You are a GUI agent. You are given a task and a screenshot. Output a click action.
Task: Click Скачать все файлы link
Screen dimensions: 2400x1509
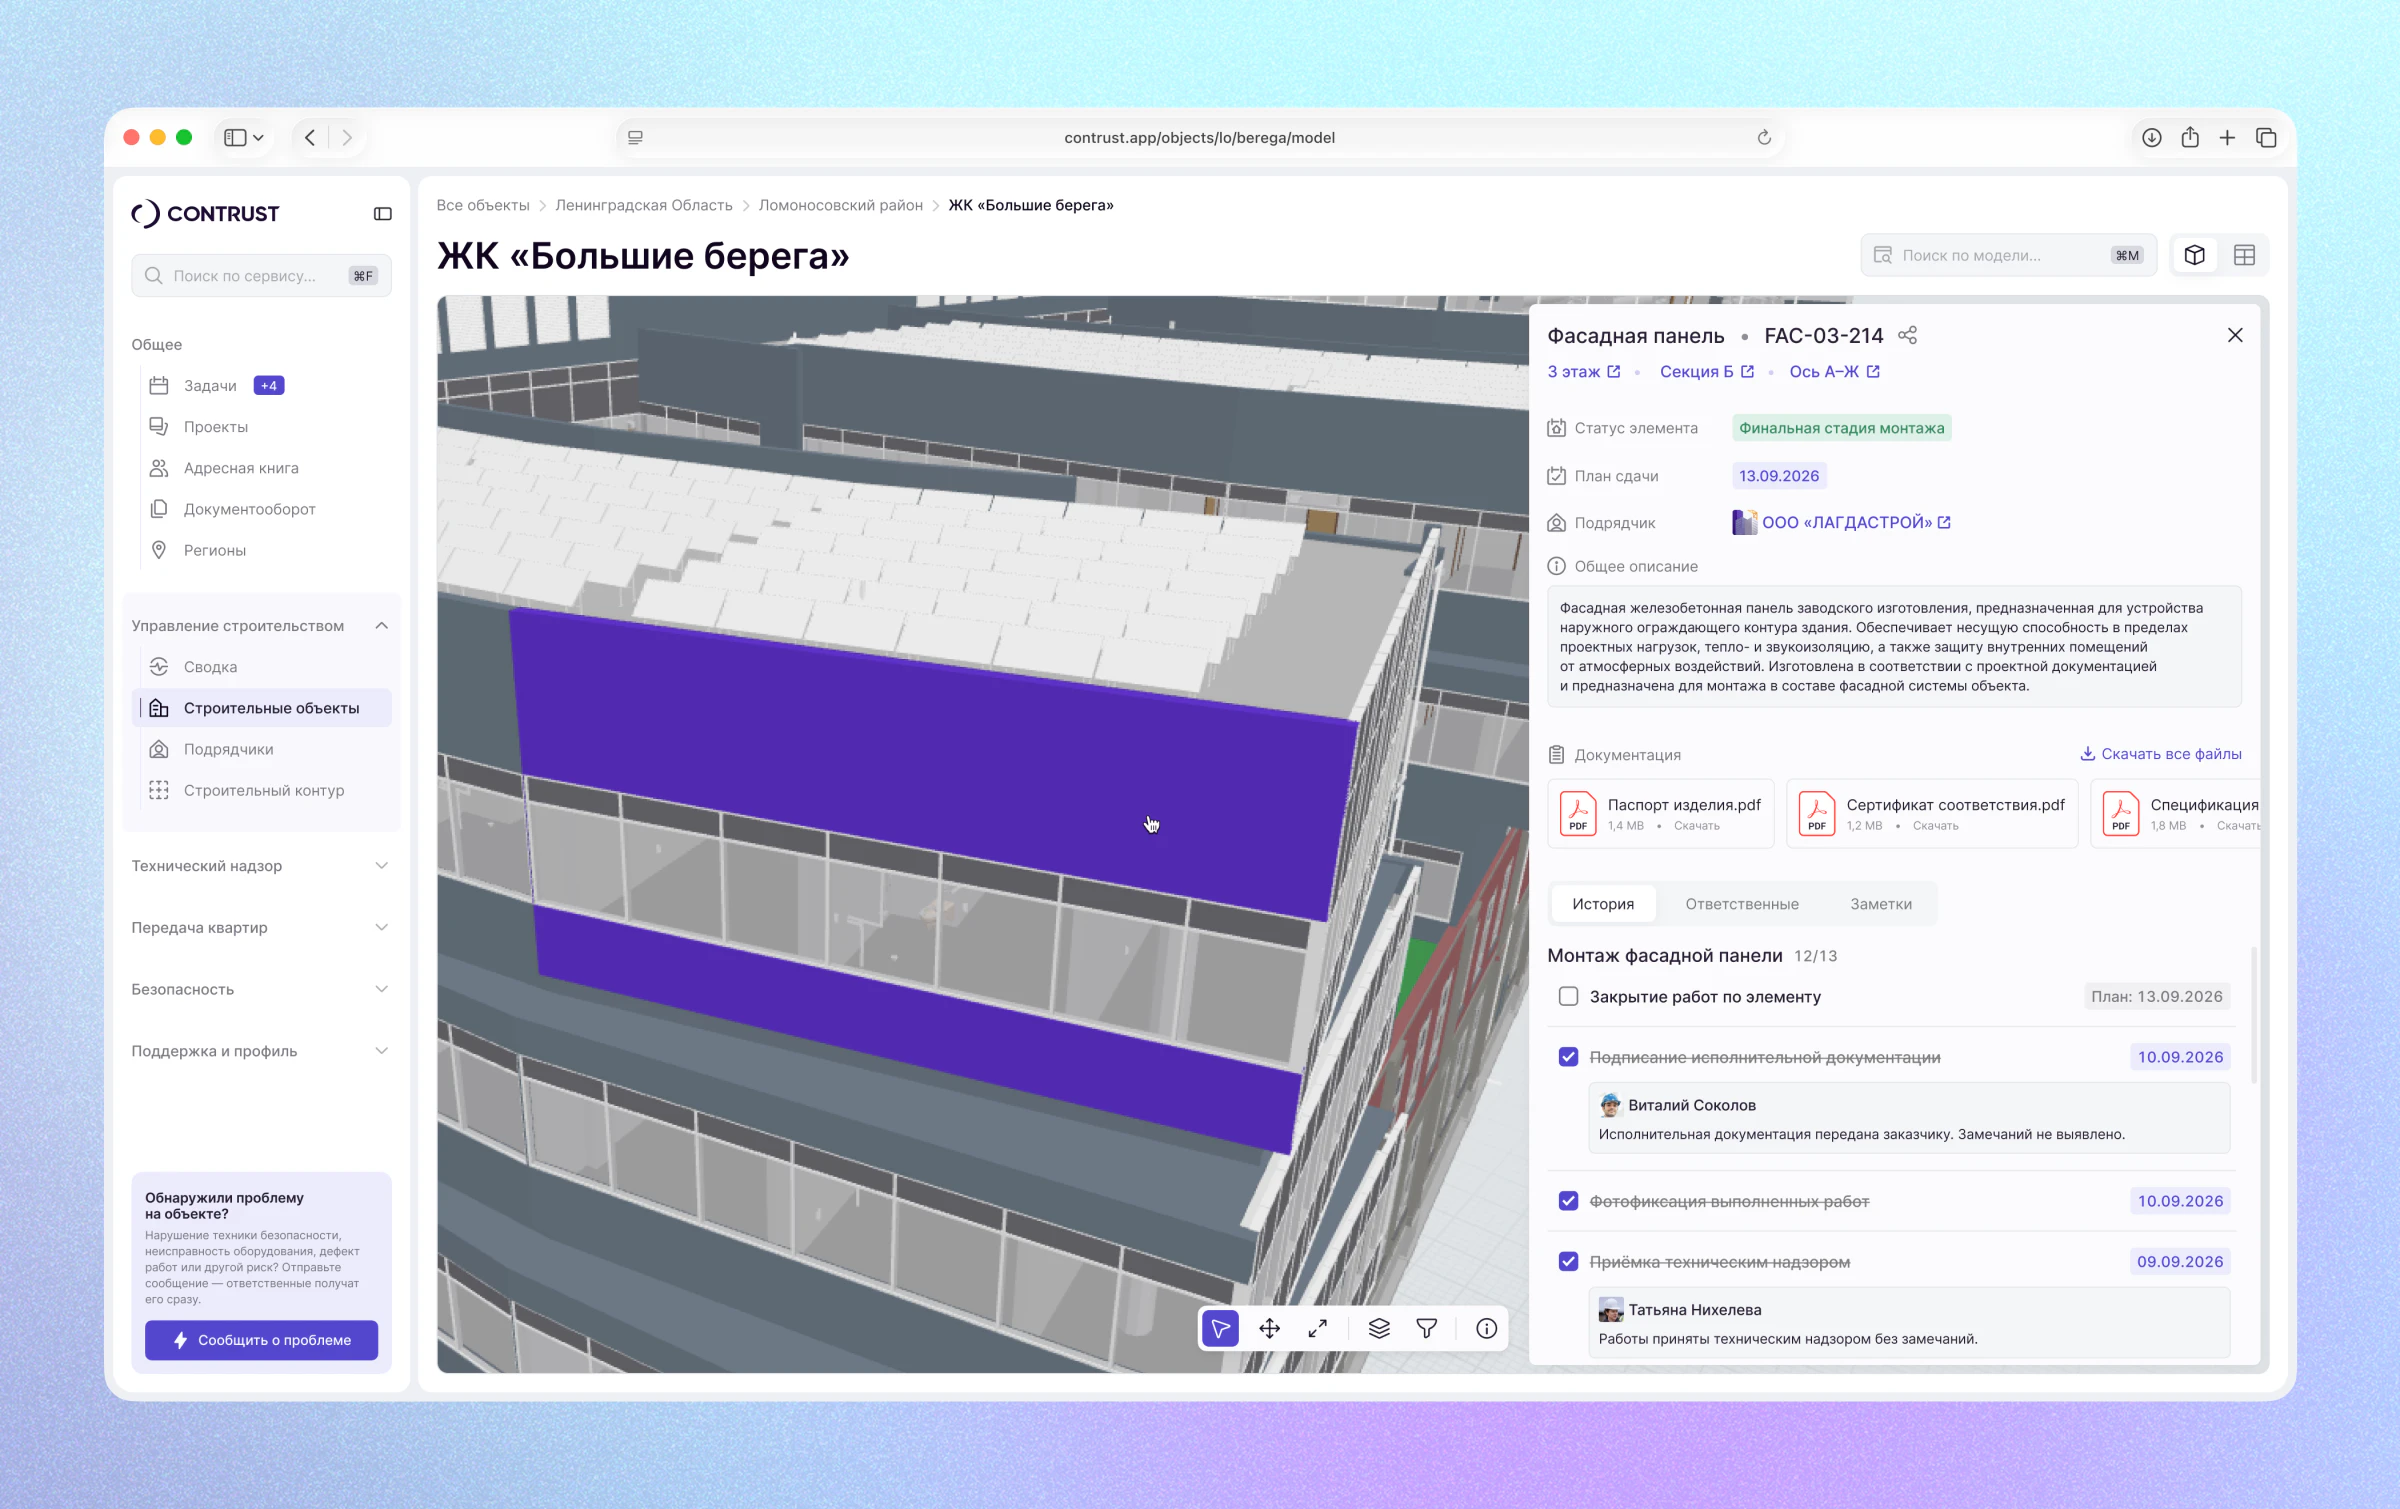pos(2161,754)
